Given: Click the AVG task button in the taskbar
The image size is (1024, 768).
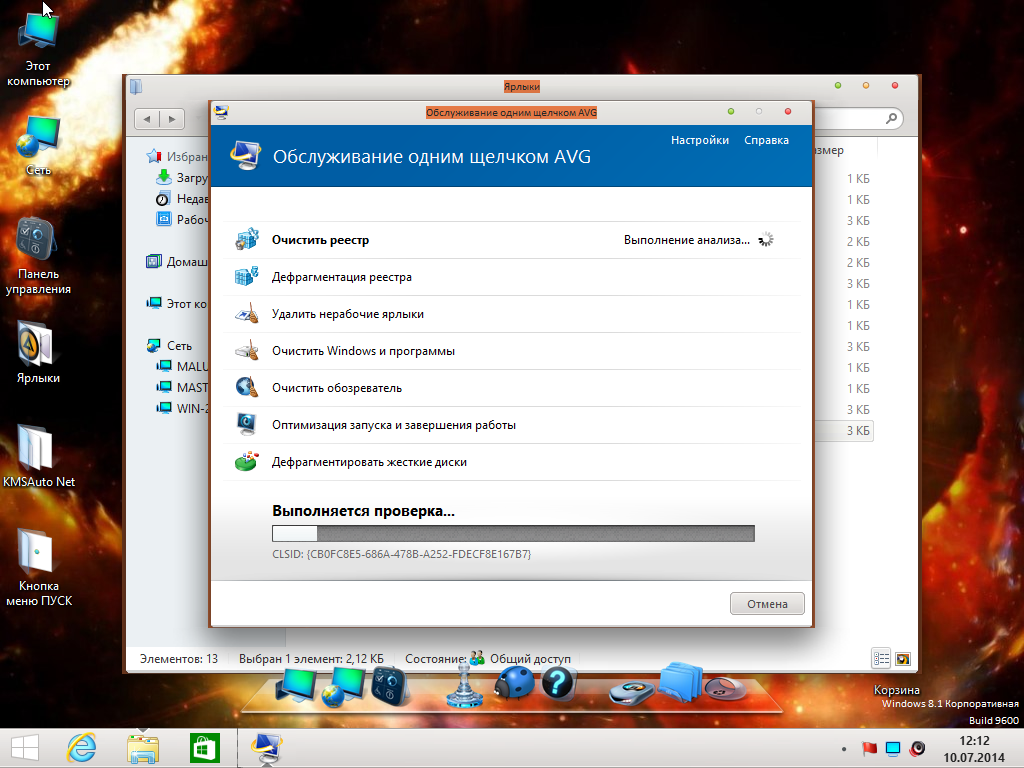Looking at the screenshot, I should [x=267, y=748].
